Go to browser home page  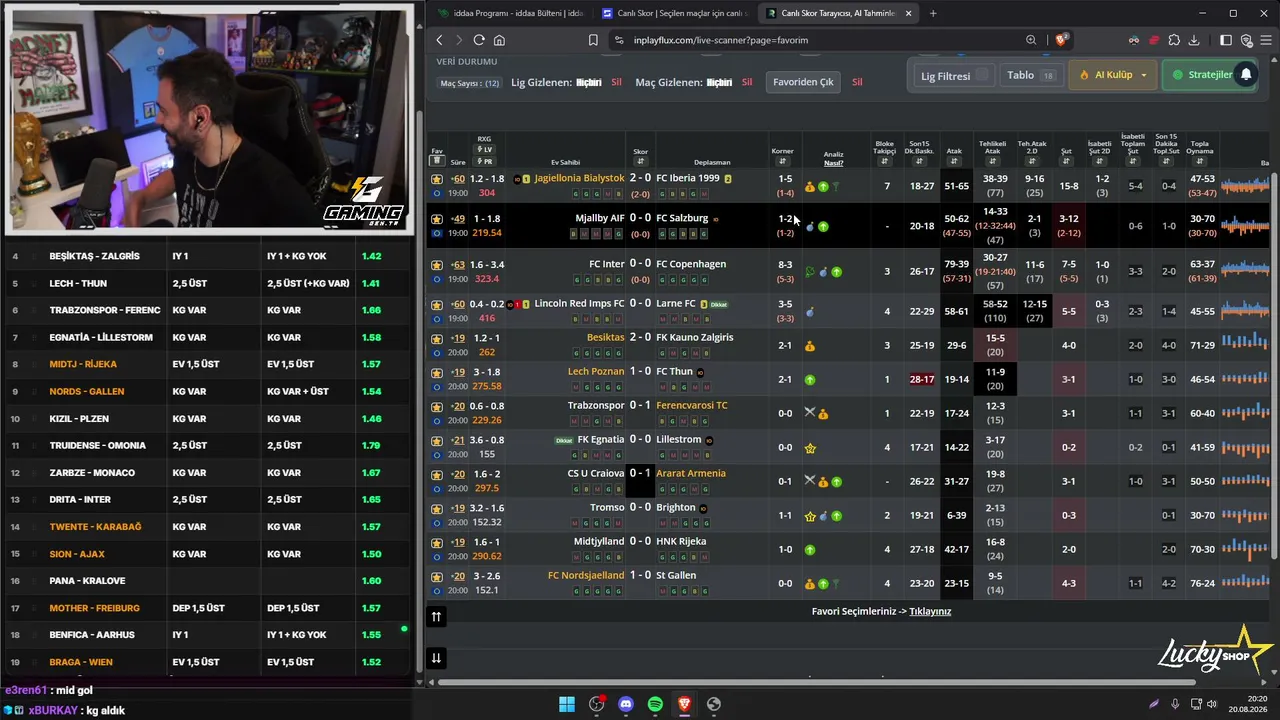(499, 40)
